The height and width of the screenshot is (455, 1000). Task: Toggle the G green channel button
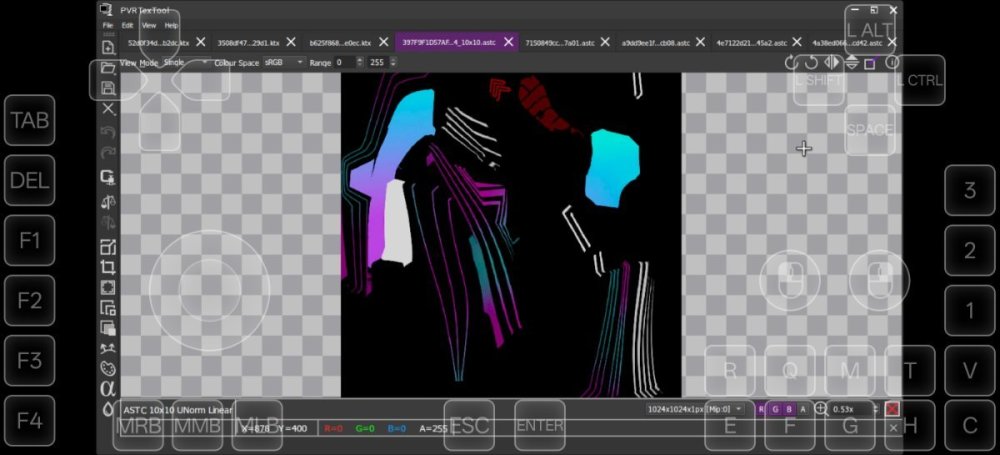coord(775,409)
